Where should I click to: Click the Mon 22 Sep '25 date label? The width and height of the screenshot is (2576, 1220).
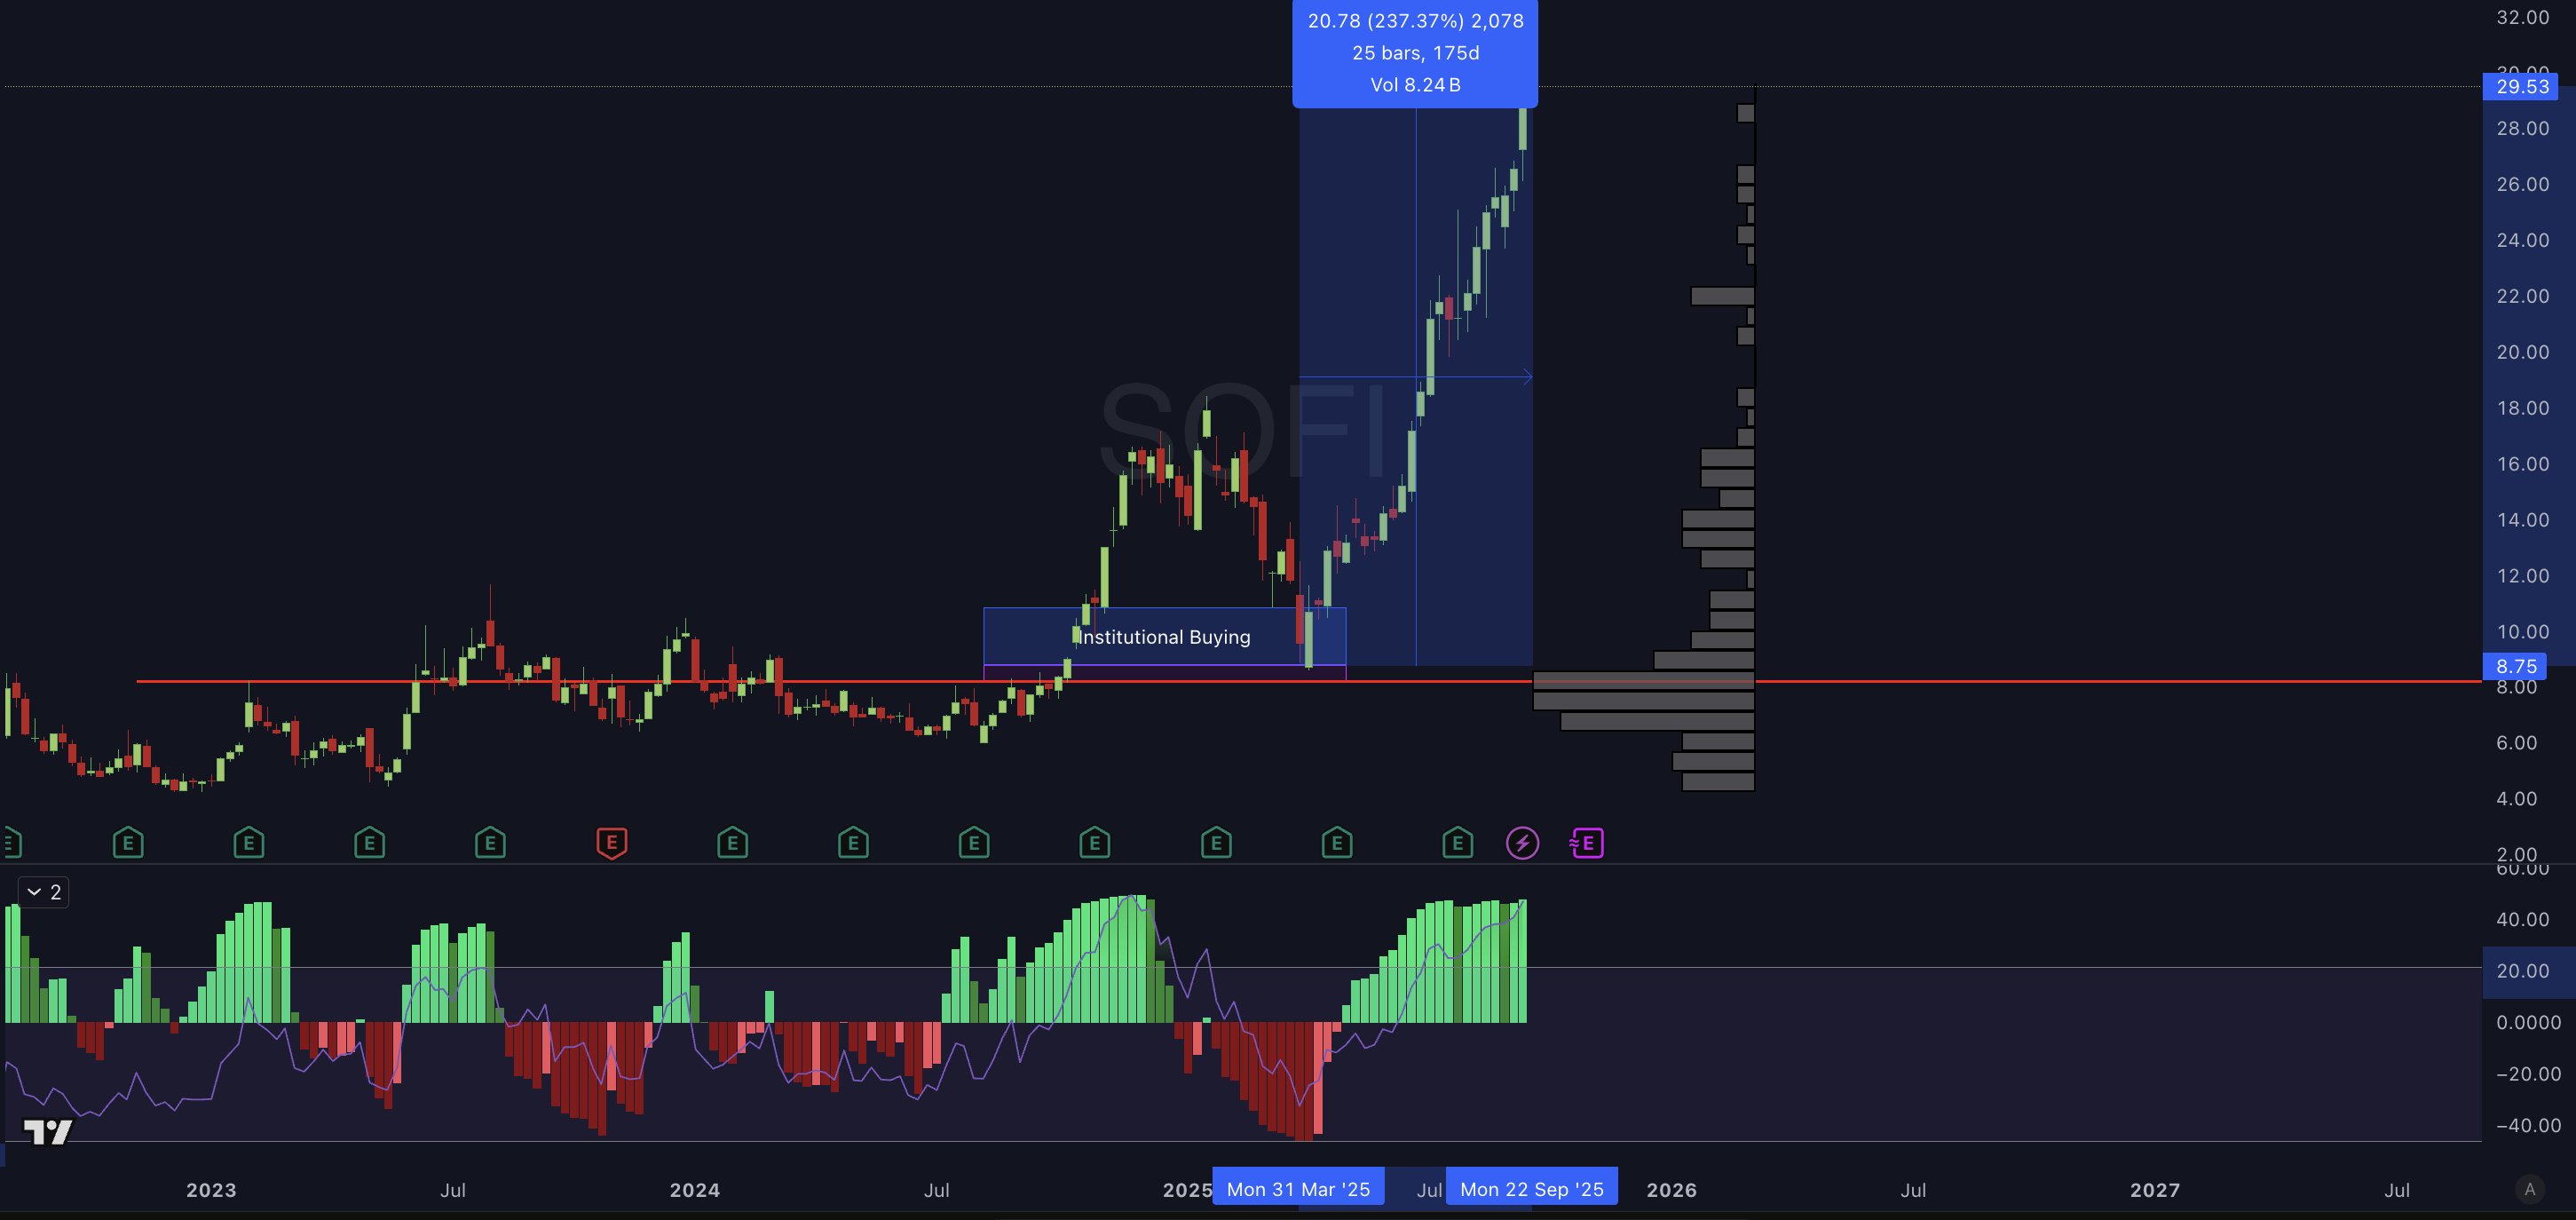[1531, 1189]
